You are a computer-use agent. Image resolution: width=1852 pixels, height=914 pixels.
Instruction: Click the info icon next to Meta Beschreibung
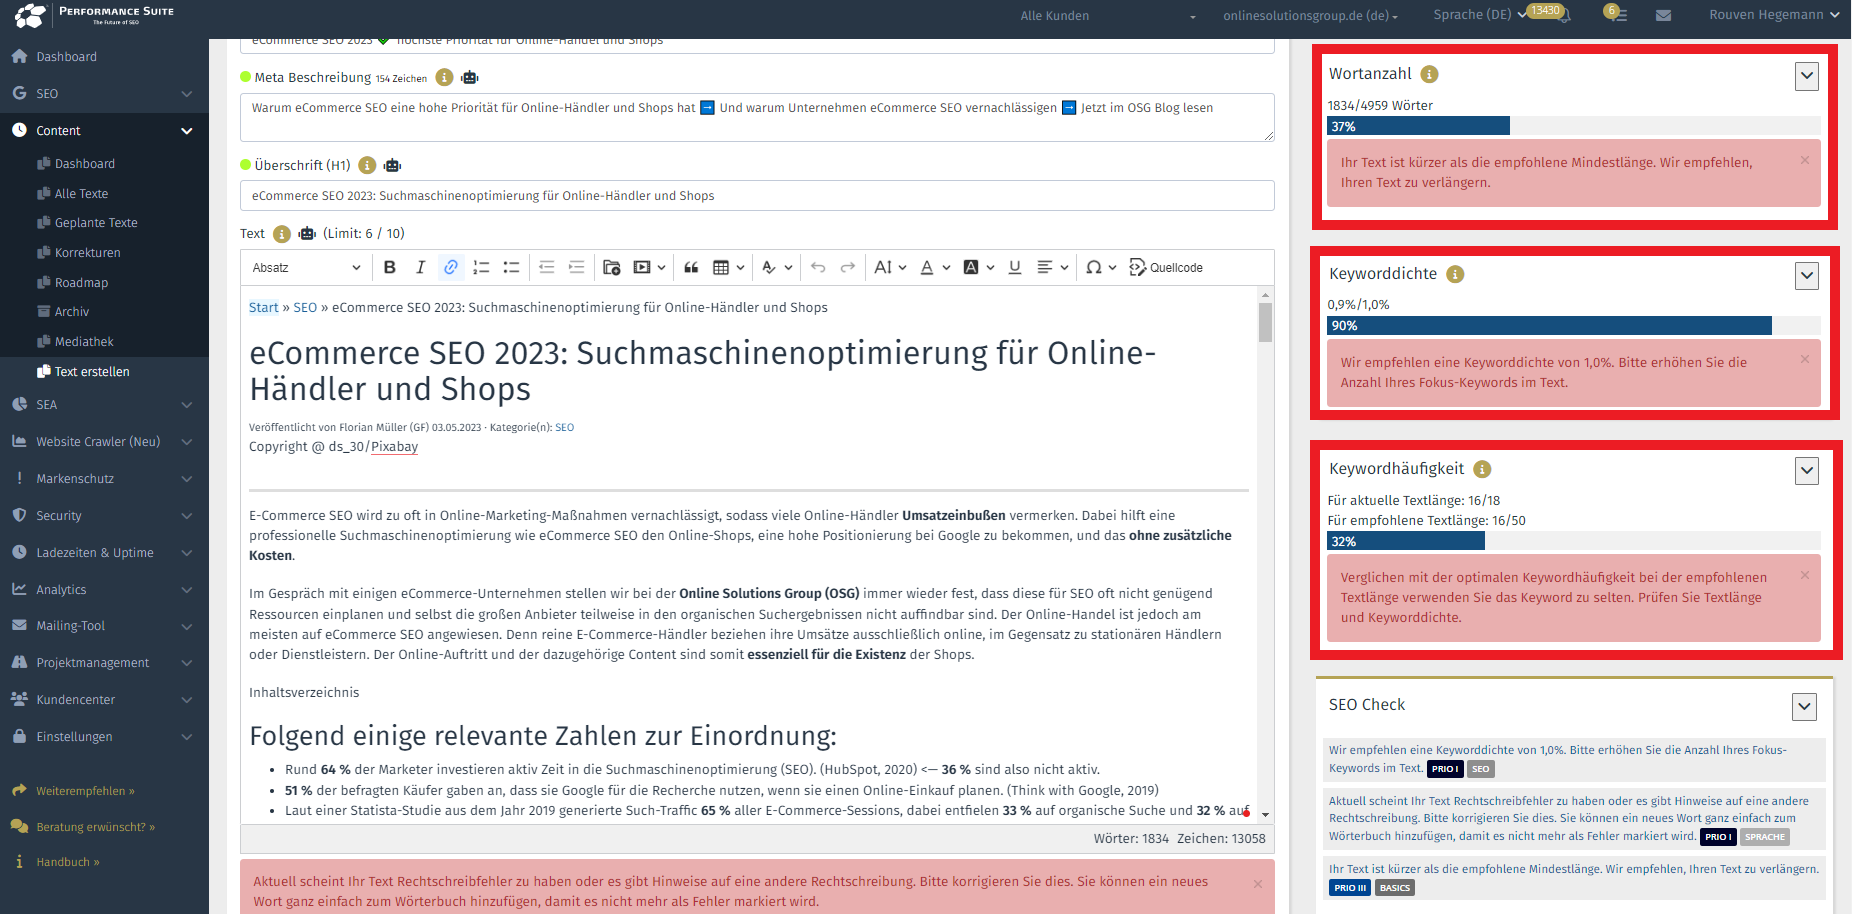click(x=445, y=77)
